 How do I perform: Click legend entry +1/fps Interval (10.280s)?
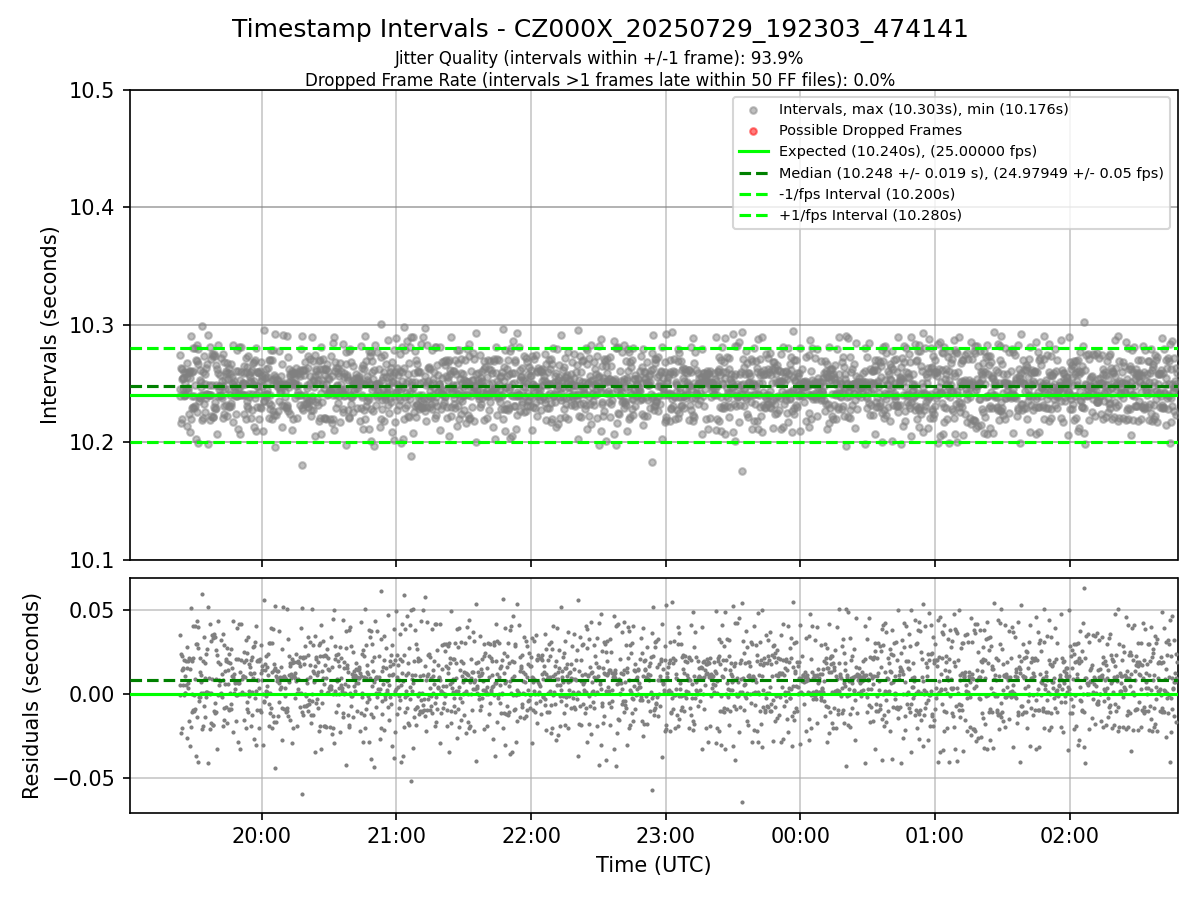coord(870,215)
